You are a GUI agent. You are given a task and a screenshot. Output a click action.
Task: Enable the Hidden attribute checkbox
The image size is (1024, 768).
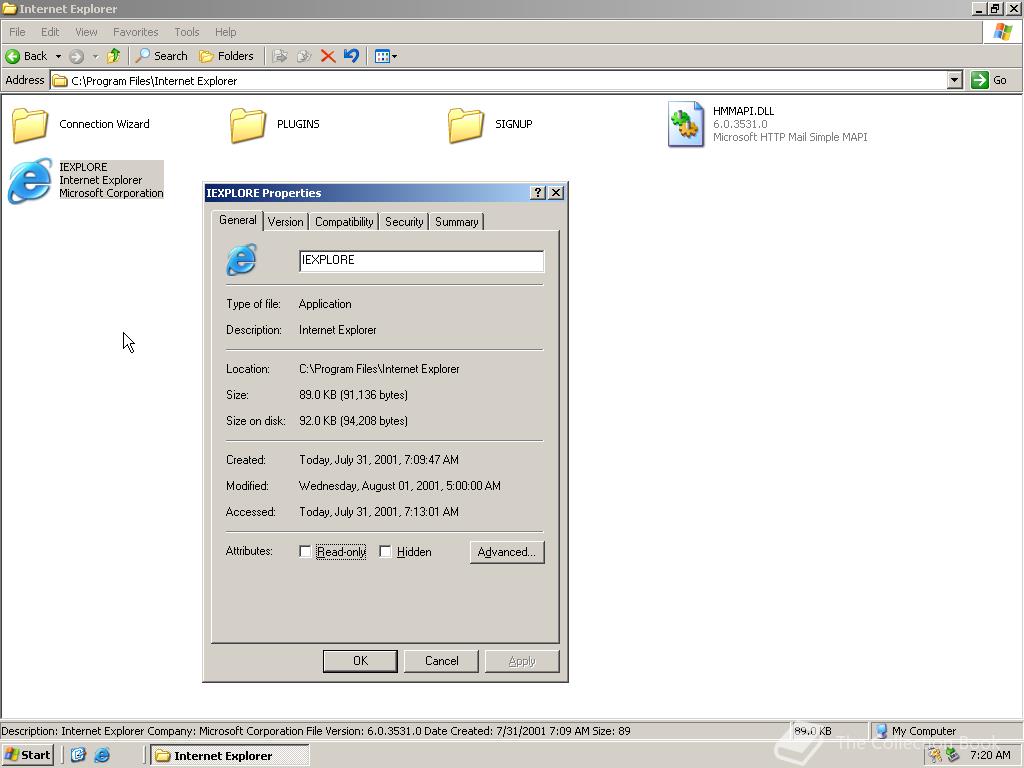click(386, 551)
